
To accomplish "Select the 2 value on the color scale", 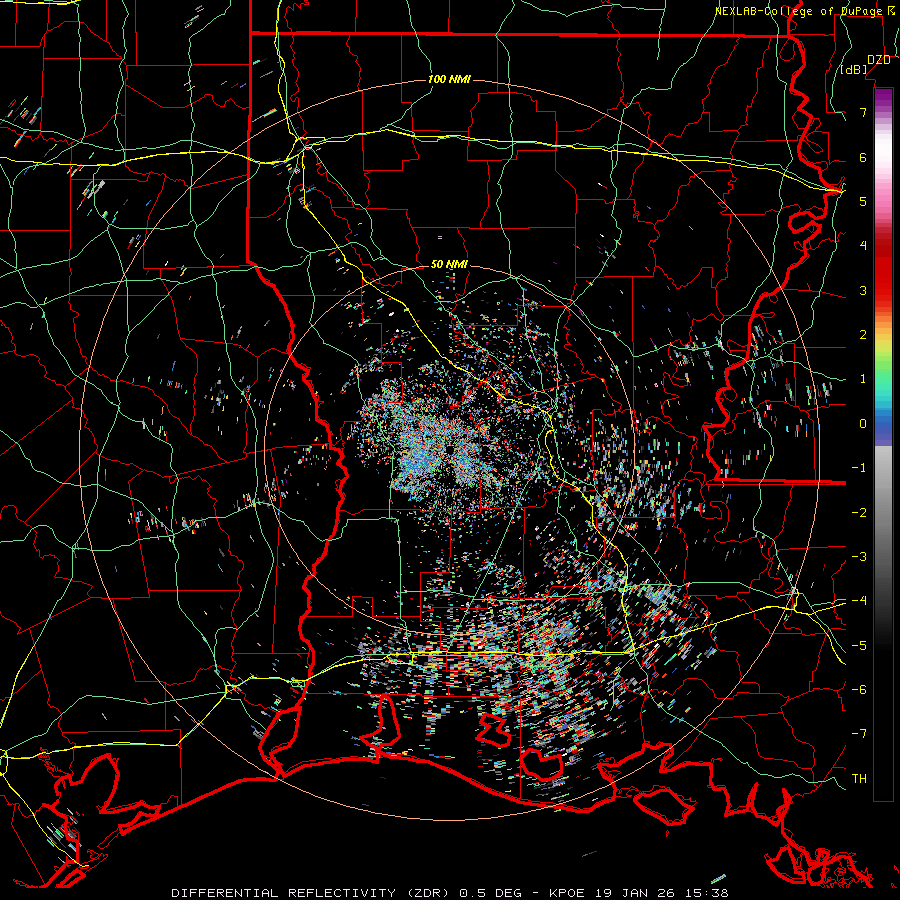I will [863, 335].
